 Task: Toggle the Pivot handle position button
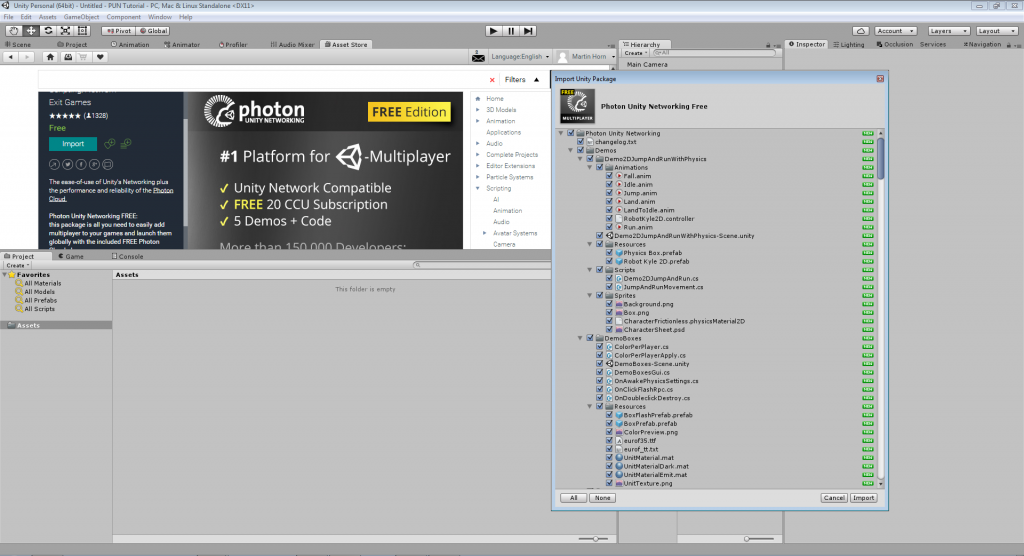pos(119,31)
